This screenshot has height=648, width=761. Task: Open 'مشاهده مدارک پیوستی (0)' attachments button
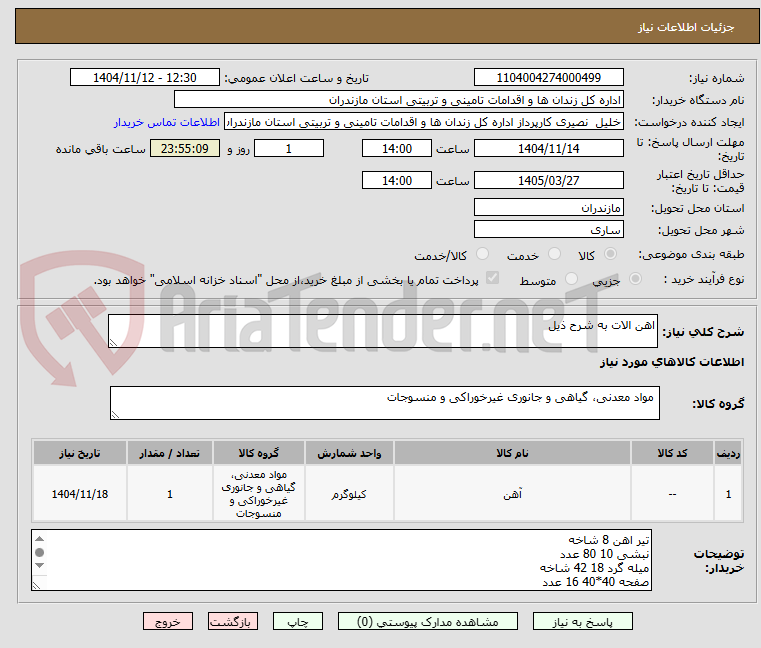click(428, 621)
